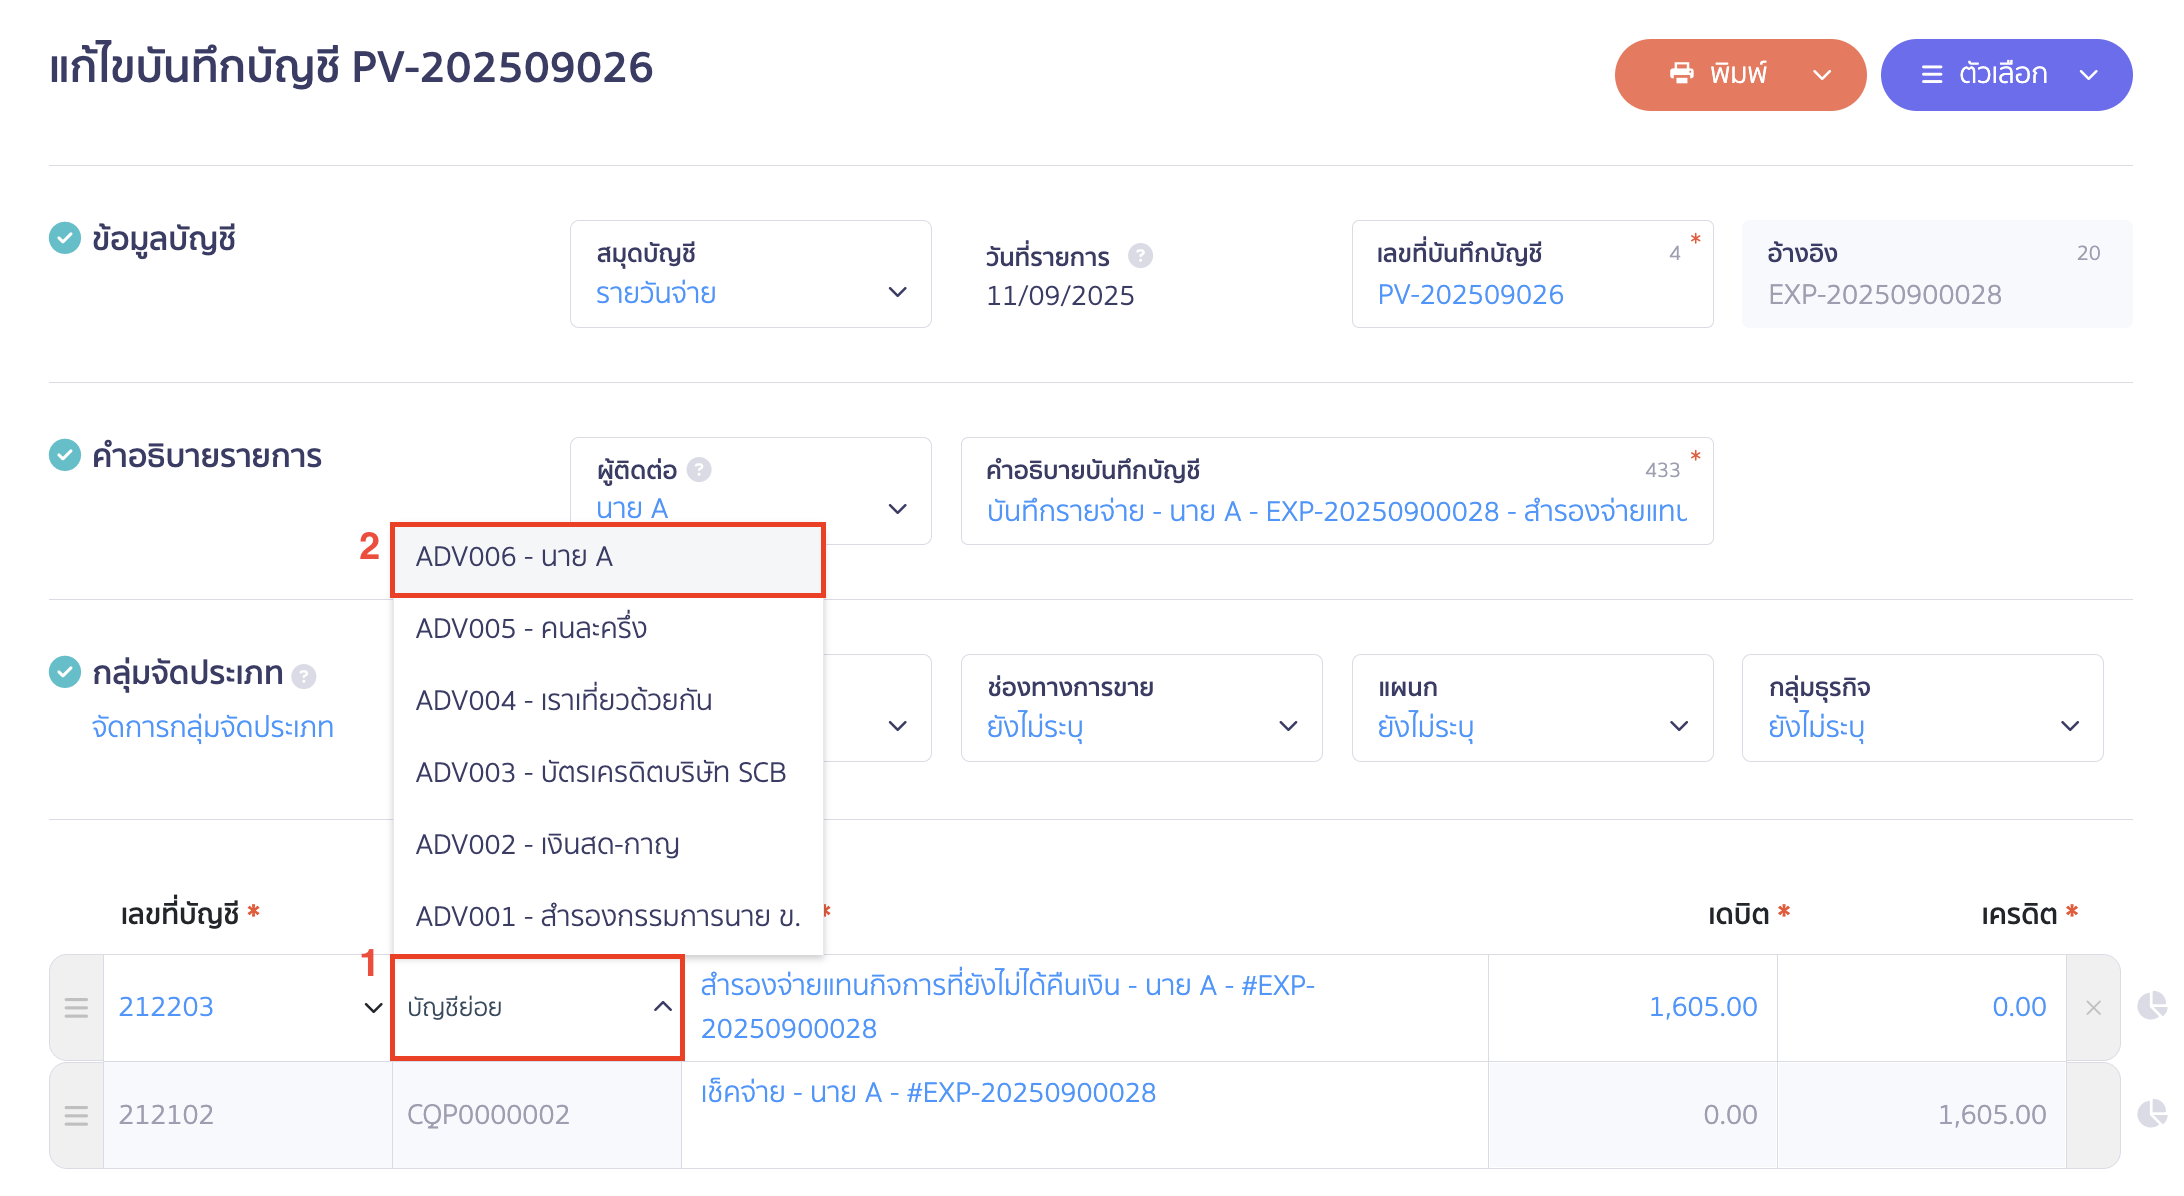Open the สมุดบัญชี dropdown
Viewport: 2184px width, 1196px height.
[x=750, y=274]
